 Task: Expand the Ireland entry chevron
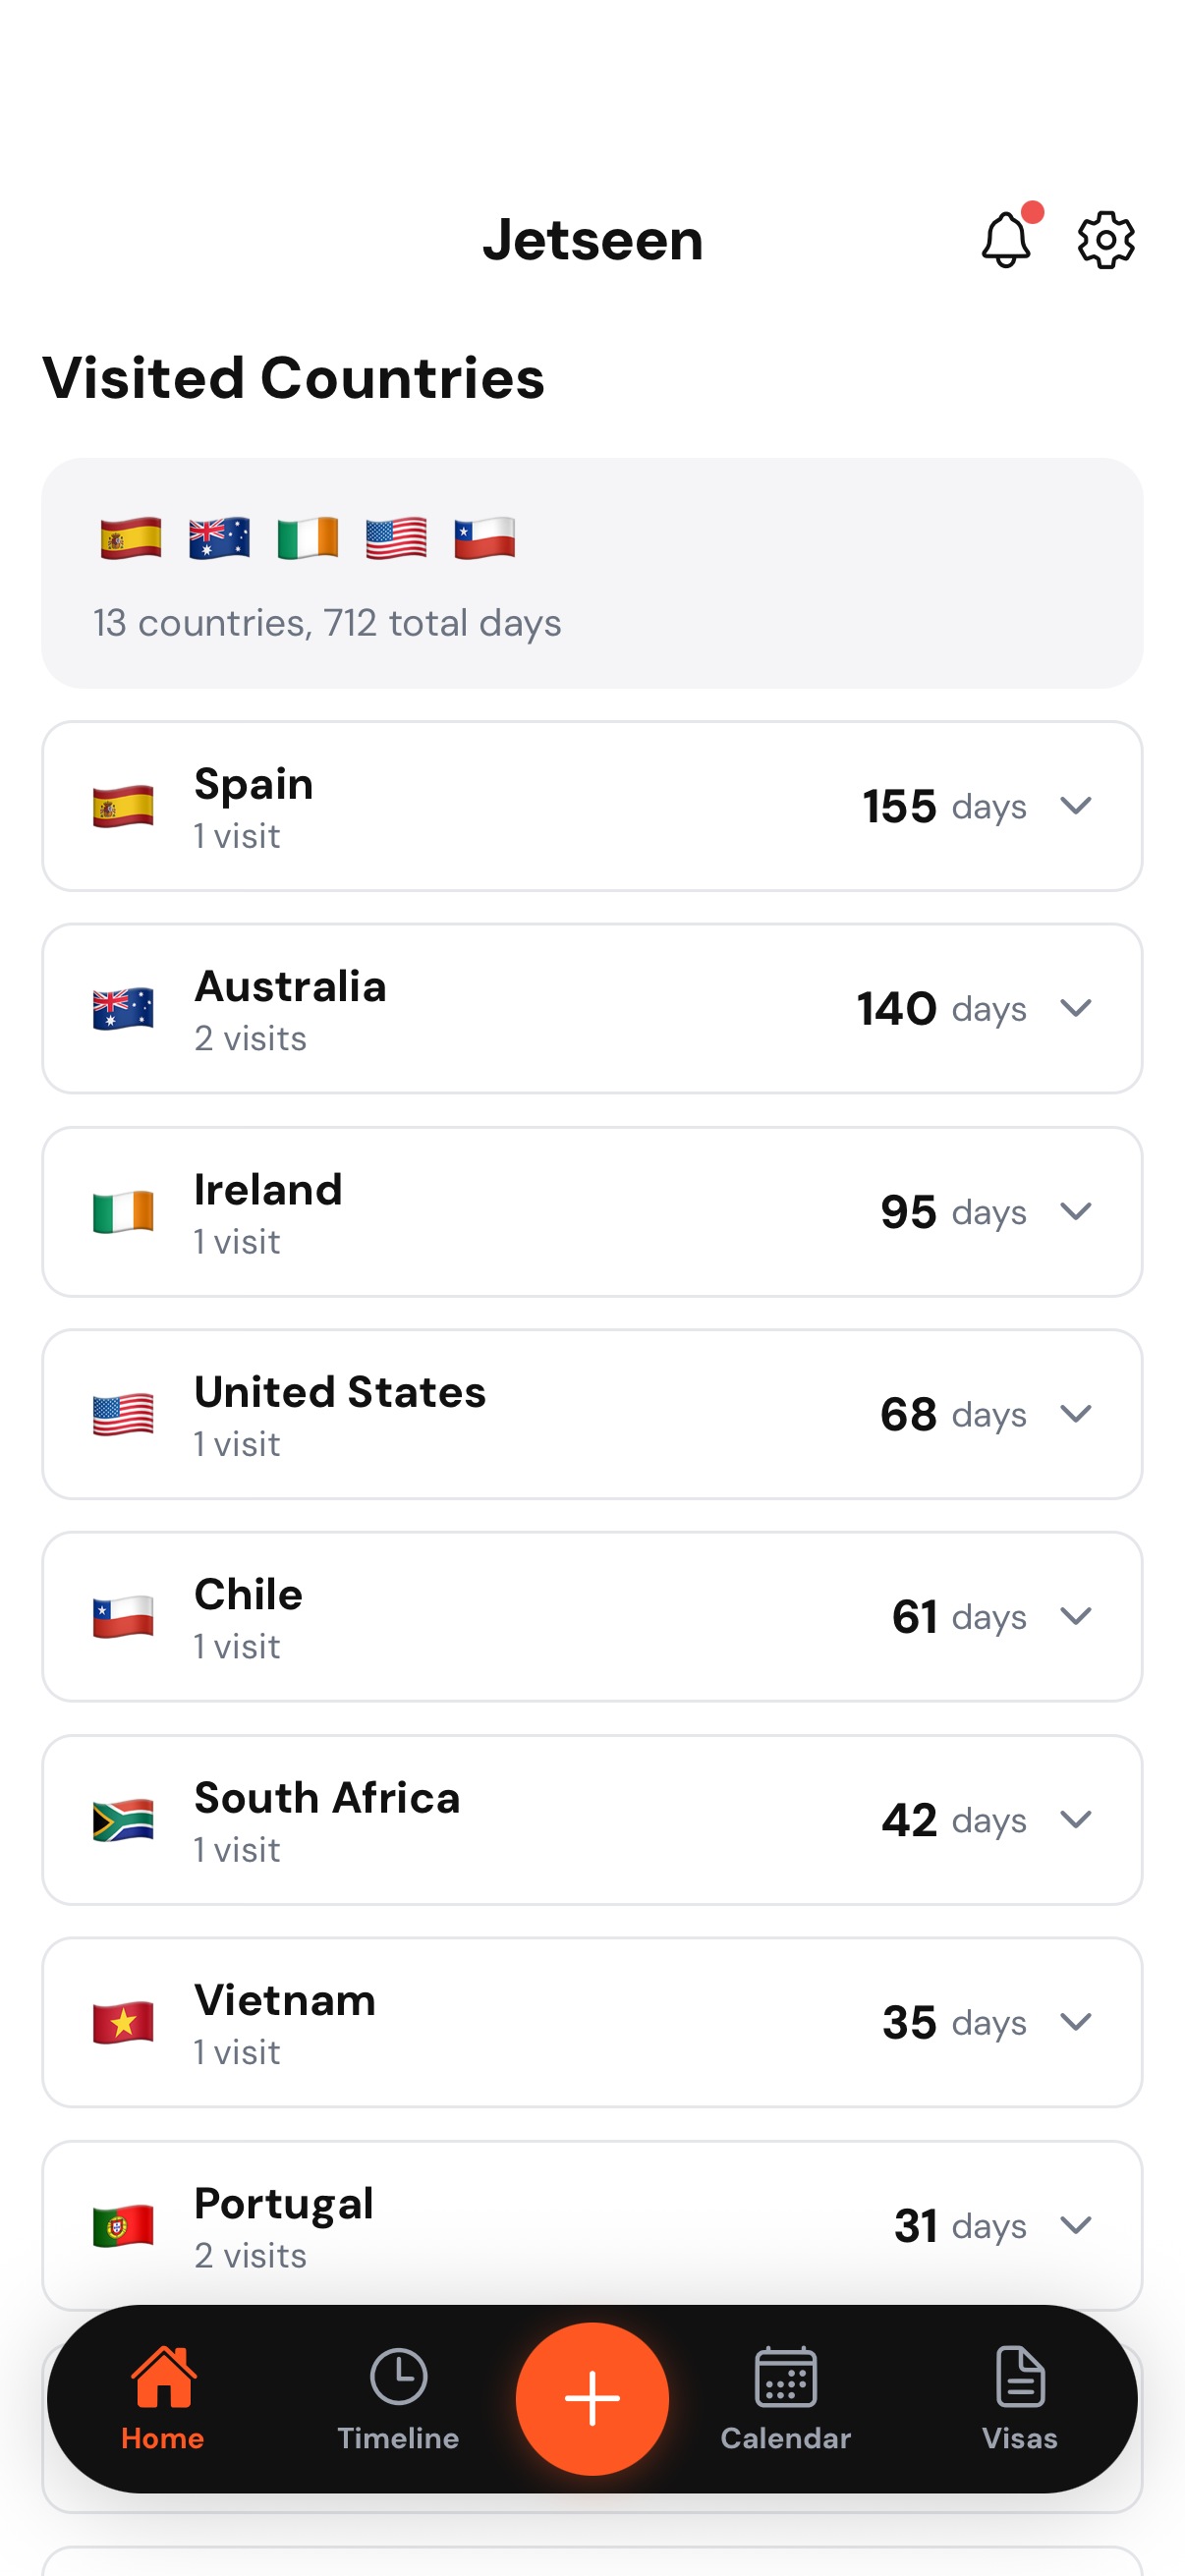(x=1076, y=1211)
